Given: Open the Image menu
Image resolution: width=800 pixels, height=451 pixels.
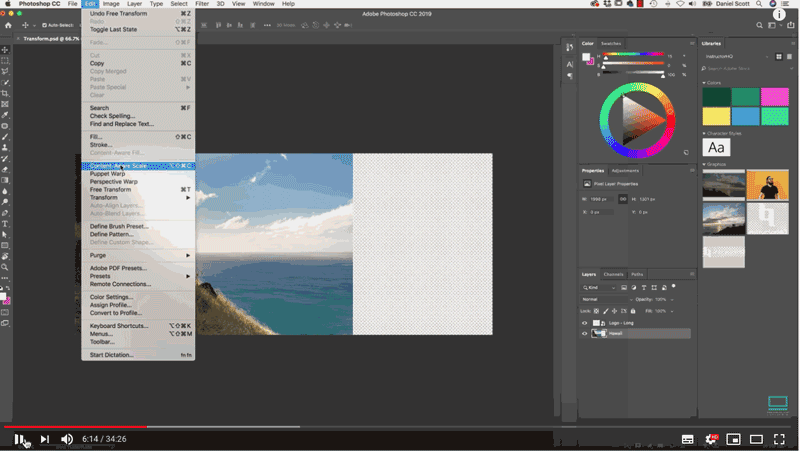Looking at the screenshot, I should pos(111,4).
